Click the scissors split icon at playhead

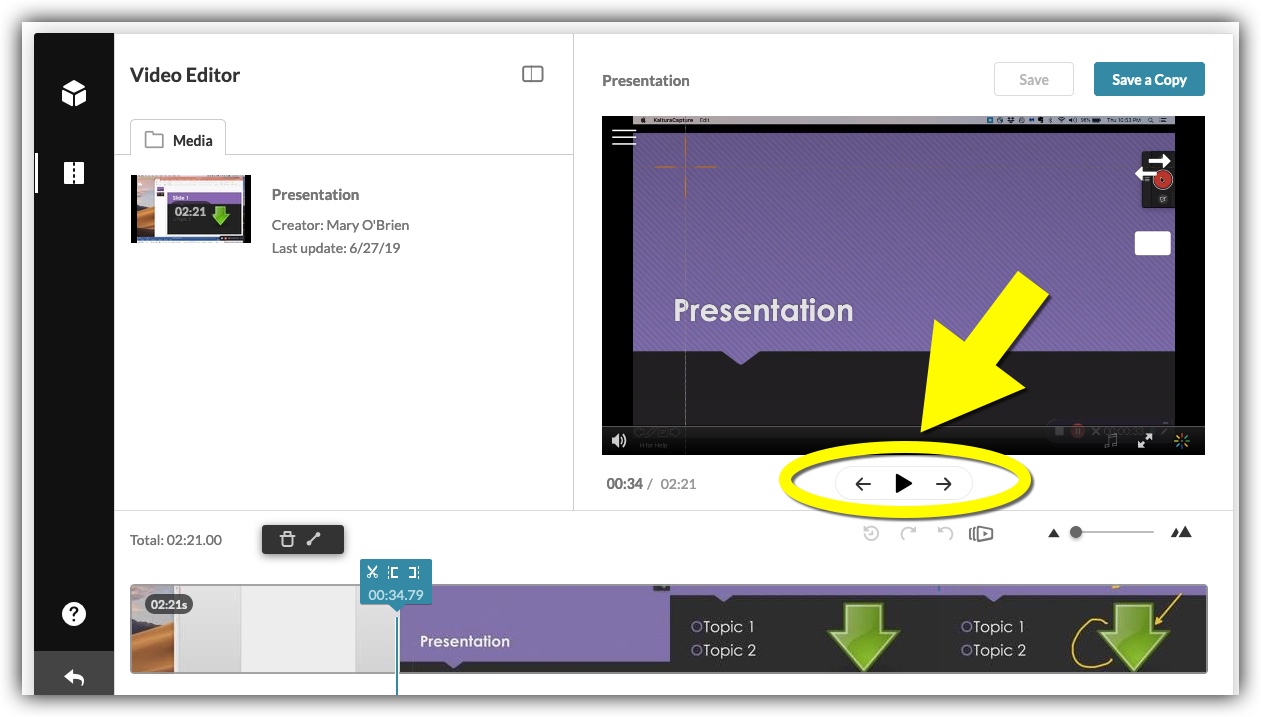point(372,572)
